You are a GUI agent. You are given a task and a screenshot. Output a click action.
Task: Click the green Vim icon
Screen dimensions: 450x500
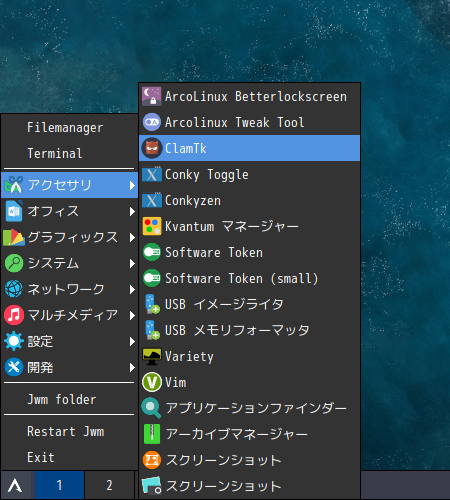(152, 382)
